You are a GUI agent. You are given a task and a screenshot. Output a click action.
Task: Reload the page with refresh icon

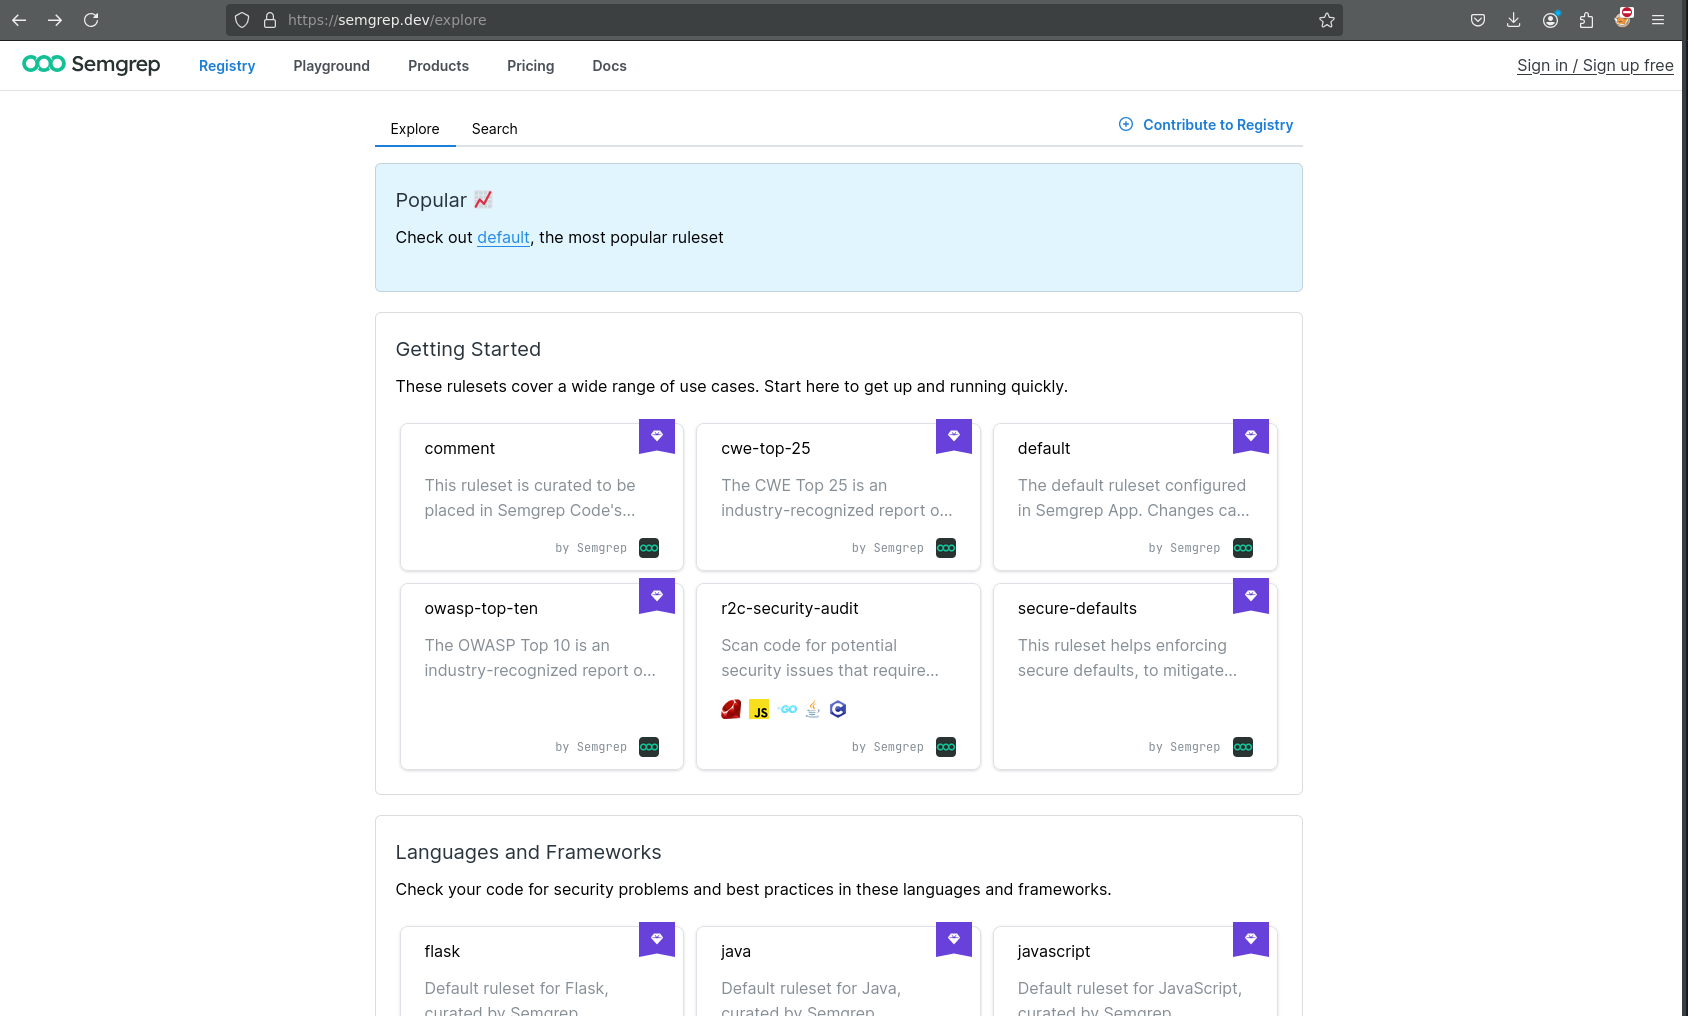91,20
